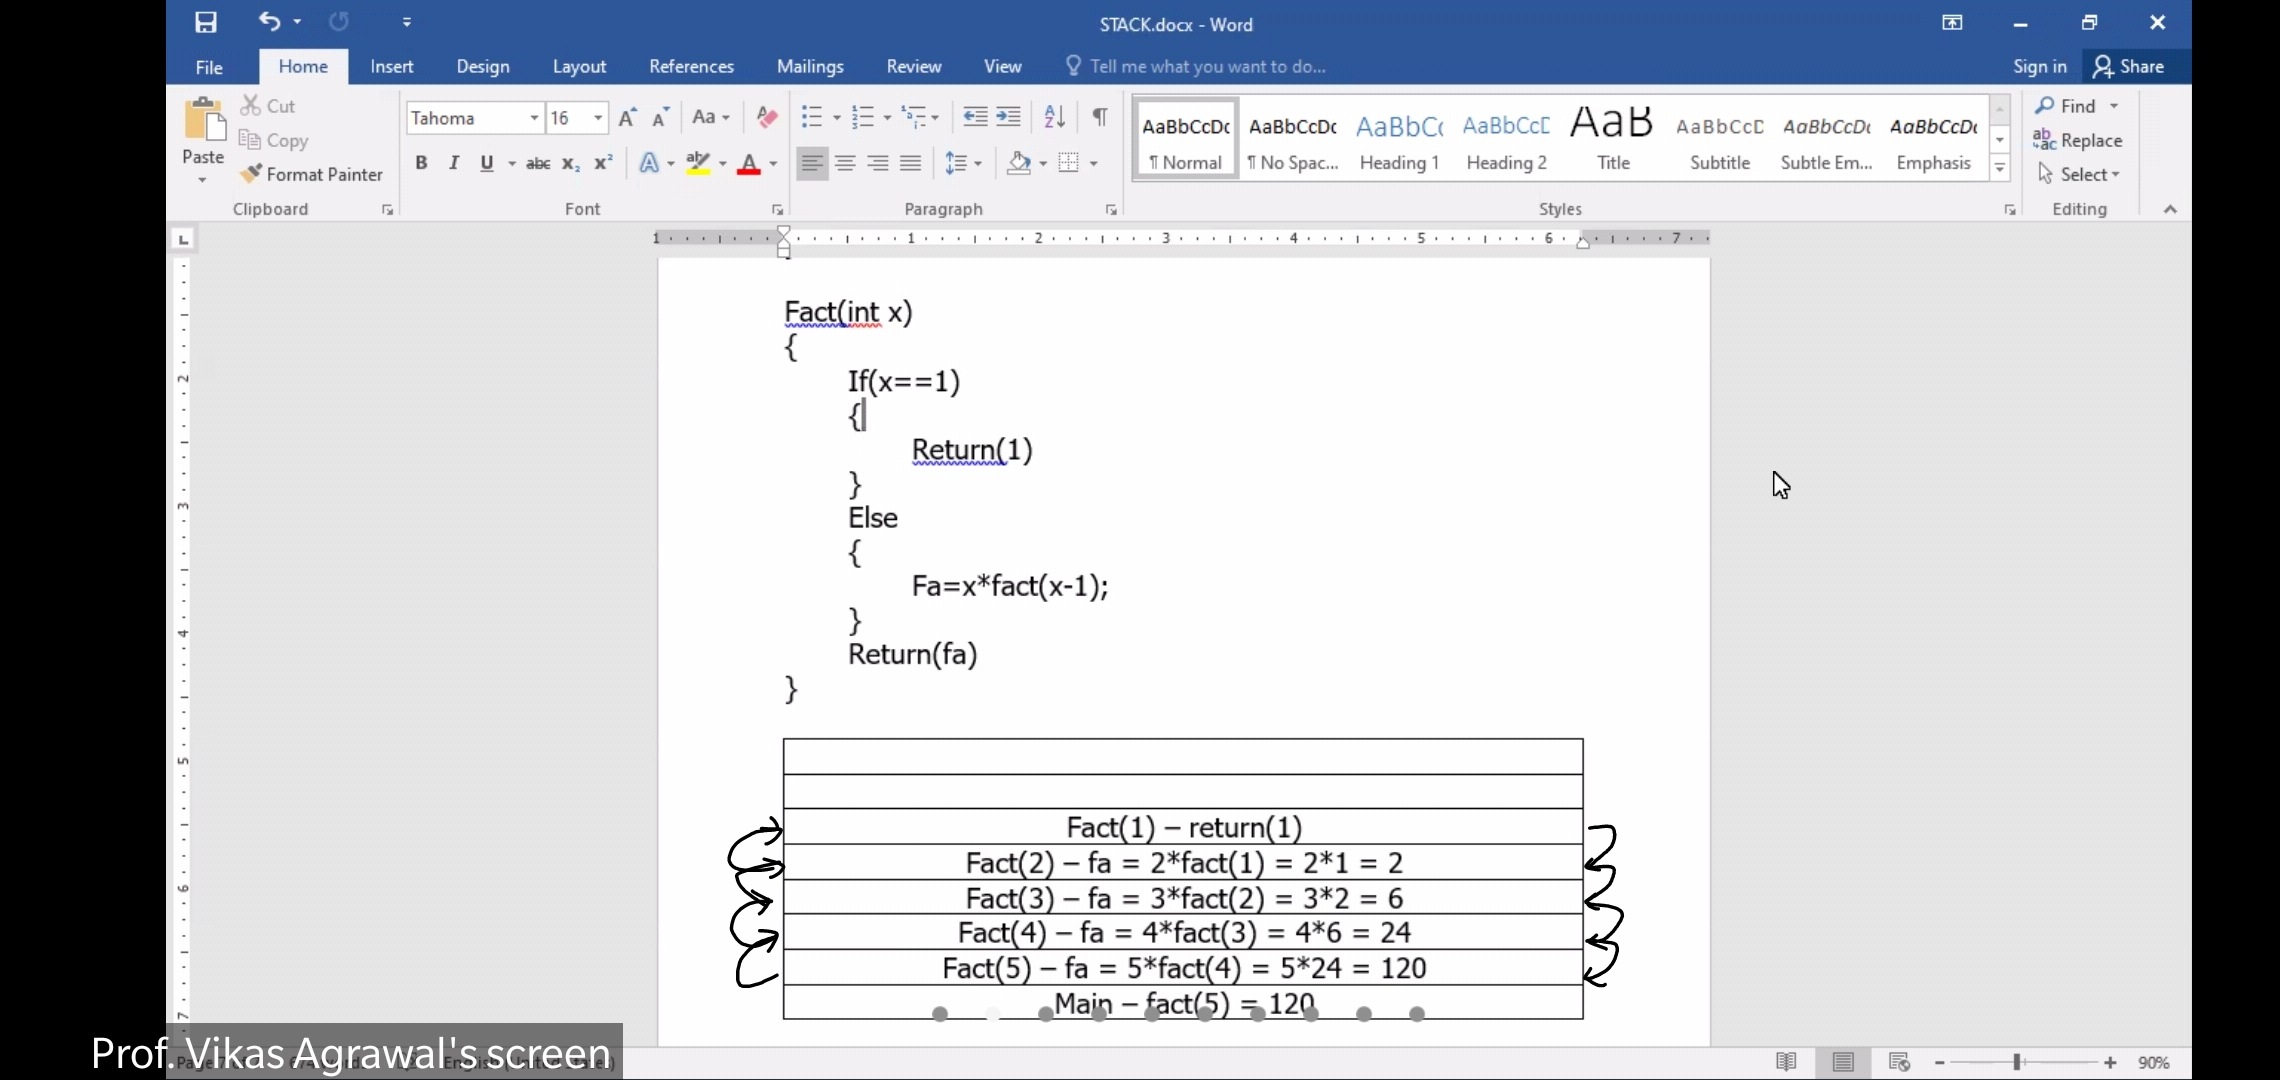Image resolution: width=2280 pixels, height=1080 pixels.
Task: Toggle Italic formatting
Action: pos(454,163)
